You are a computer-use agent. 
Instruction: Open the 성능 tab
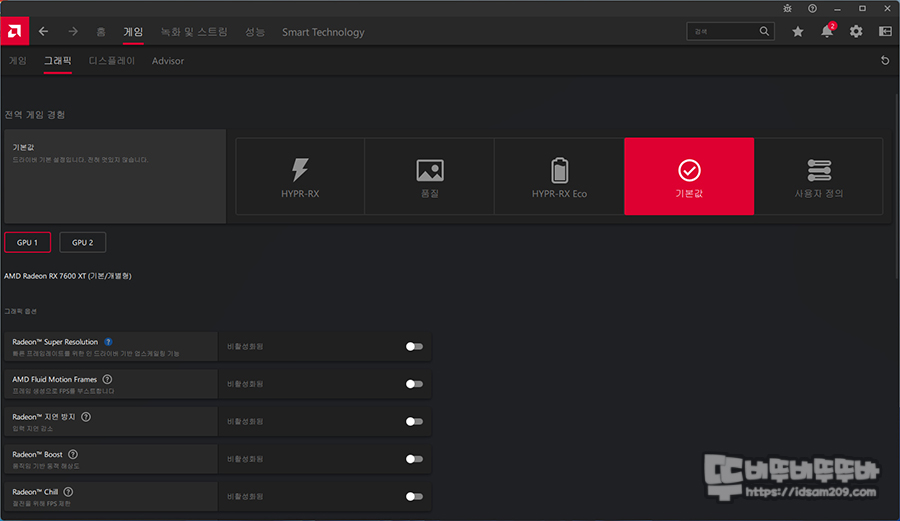(x=255, y=32)
